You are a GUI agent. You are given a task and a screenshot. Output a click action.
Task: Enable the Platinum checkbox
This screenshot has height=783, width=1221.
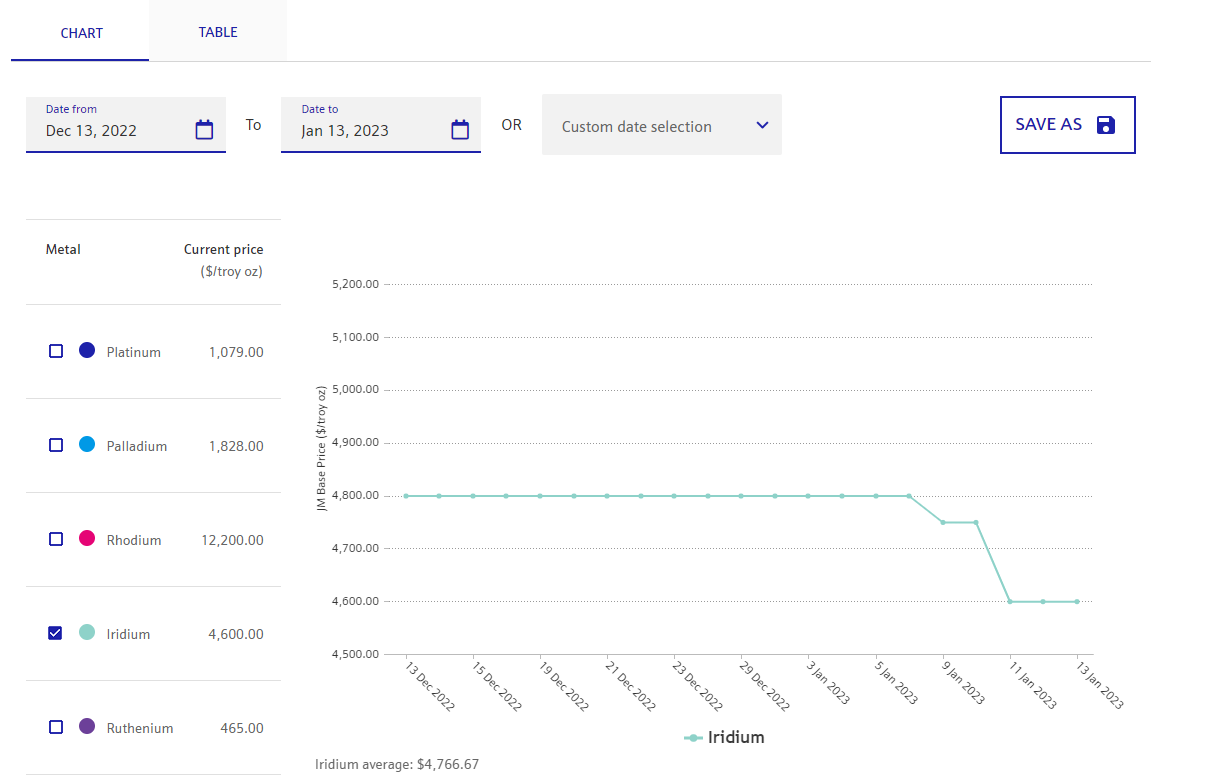56,351
